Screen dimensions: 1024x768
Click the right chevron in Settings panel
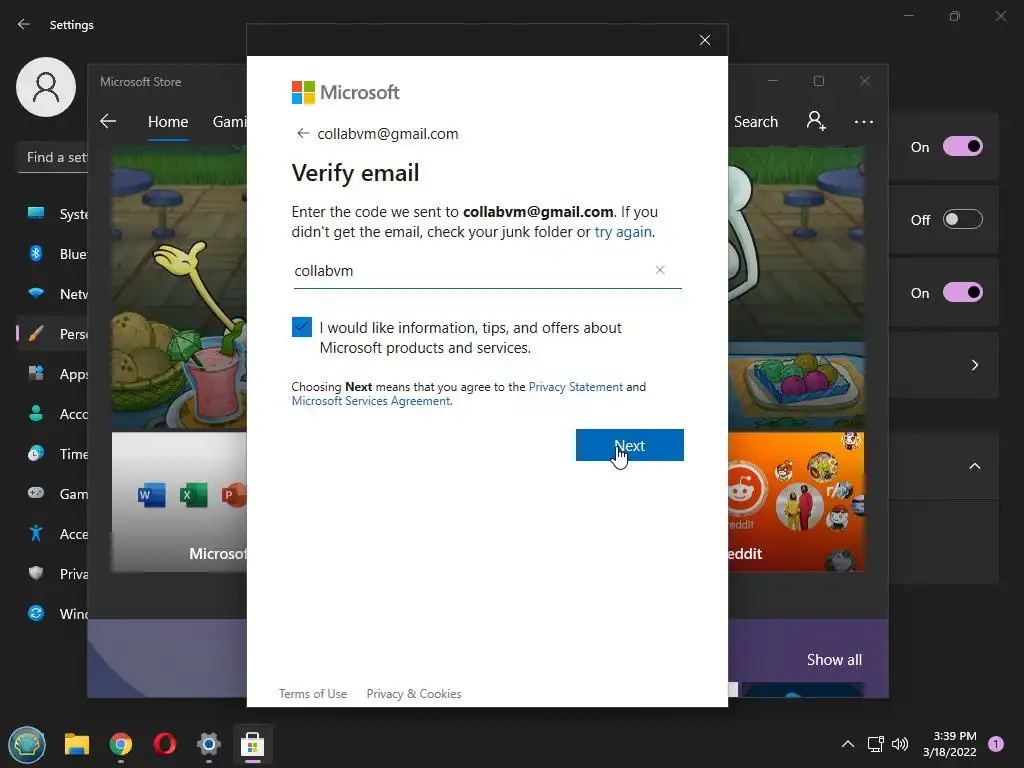click(974, 365)
